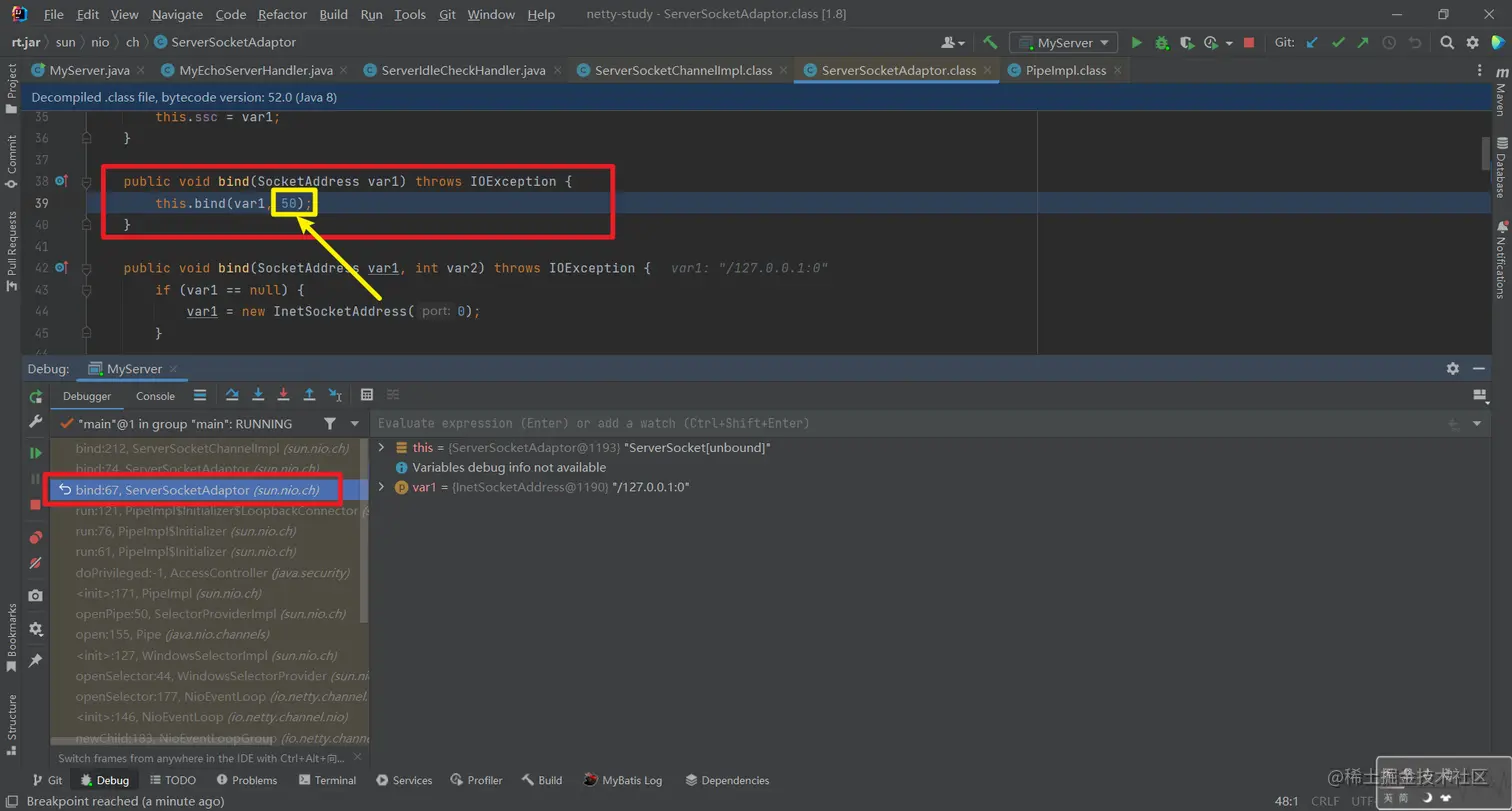Screen dimensions: 1512x811
Task: Close the ServerSocketAdaptor.class tab
Action: point(988,71)
